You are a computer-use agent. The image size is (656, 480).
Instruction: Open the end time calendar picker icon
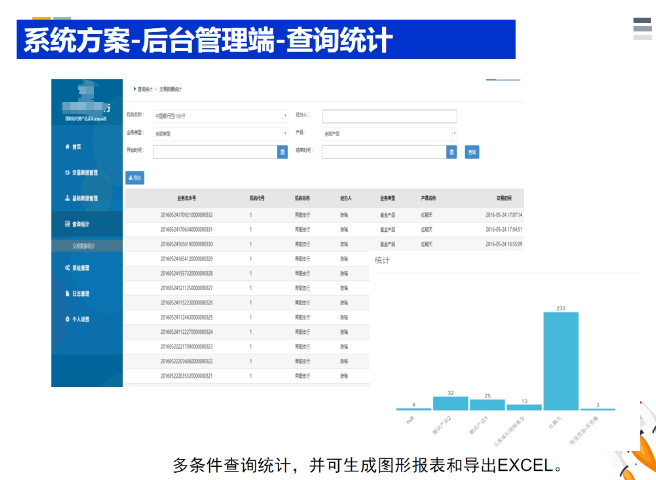pyautogui.click(x=451, y=152)
